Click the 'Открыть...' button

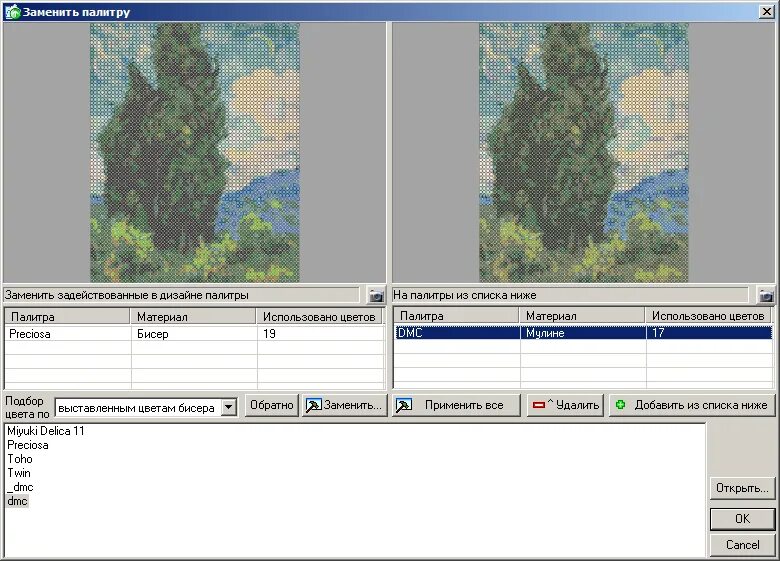pyautogui.click(x=742, y=488)
